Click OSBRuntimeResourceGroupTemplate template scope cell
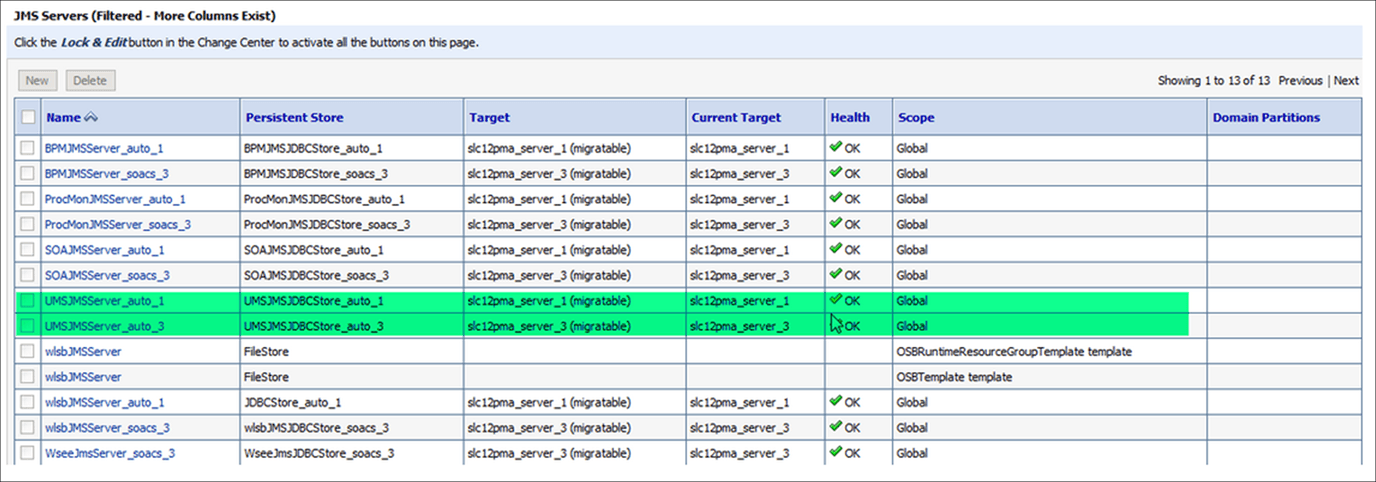The width and height of the screenshot is (1376, 482). pyautogui.click(x=1014, y=352)
